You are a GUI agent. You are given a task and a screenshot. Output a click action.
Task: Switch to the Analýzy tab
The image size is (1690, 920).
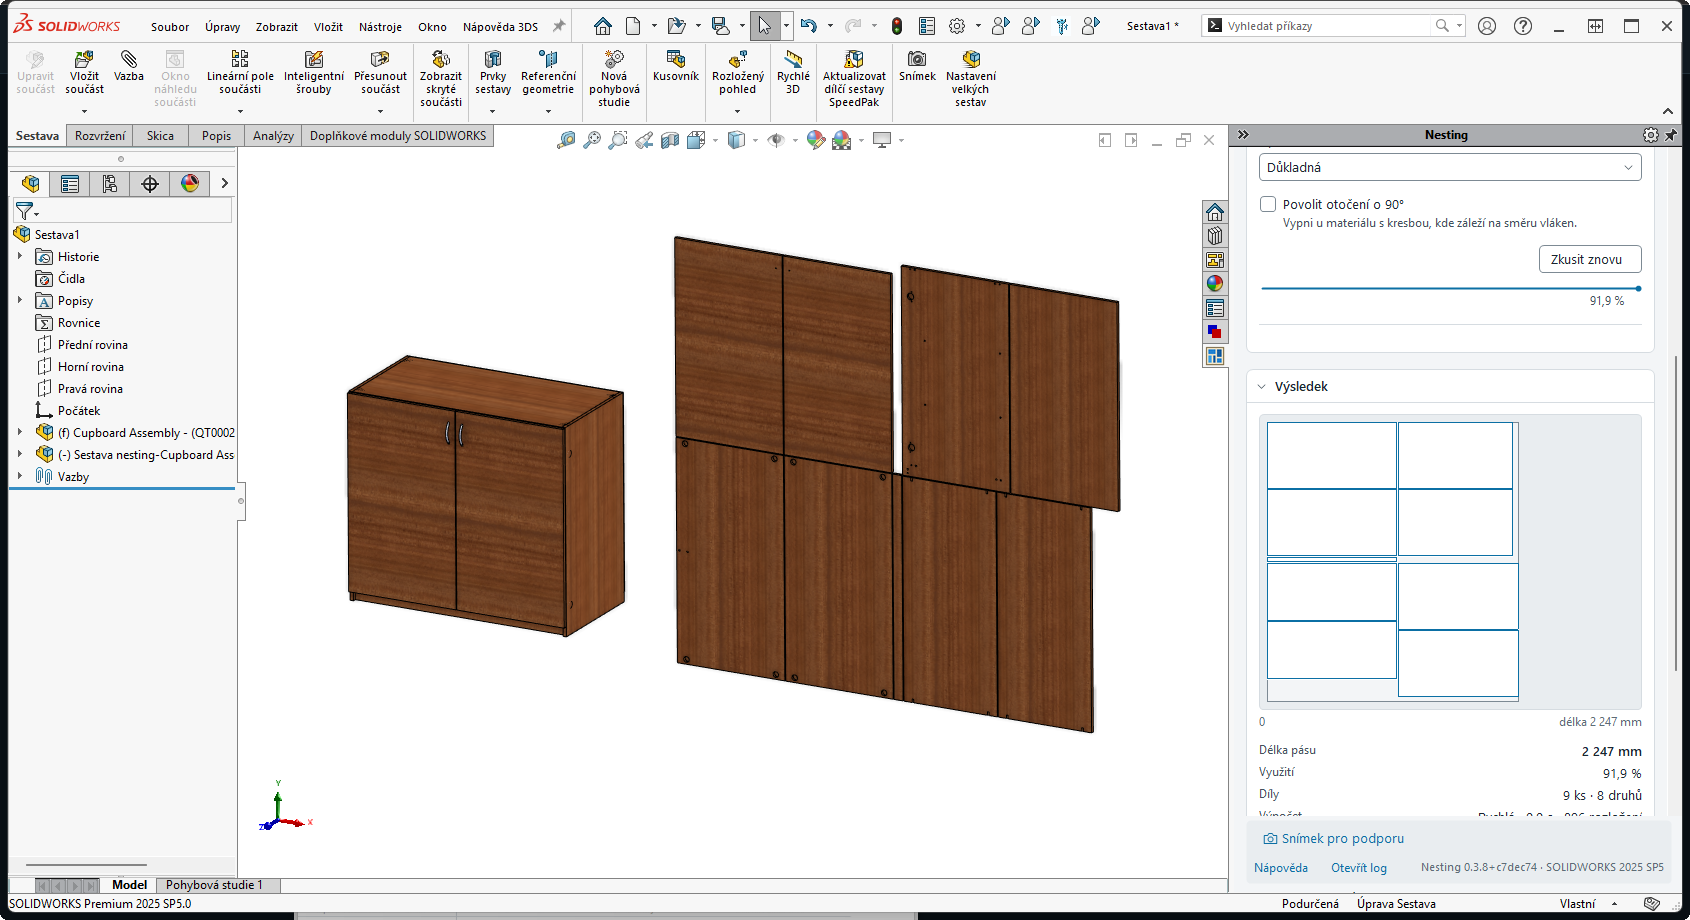(273, 136)
